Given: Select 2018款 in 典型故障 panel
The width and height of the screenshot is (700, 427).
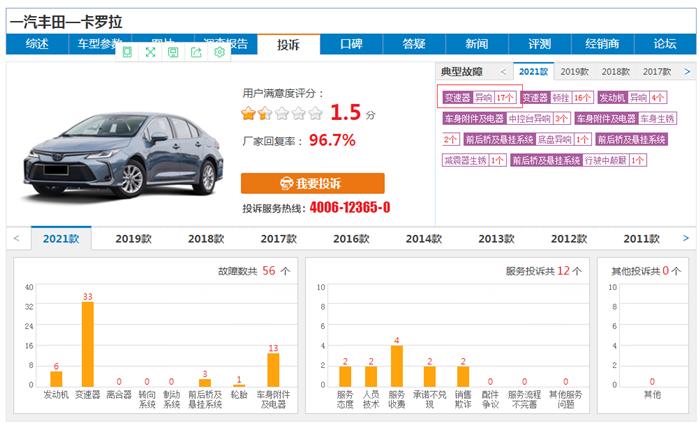Looking at the screenshot, I should click(x=616, y=71).
